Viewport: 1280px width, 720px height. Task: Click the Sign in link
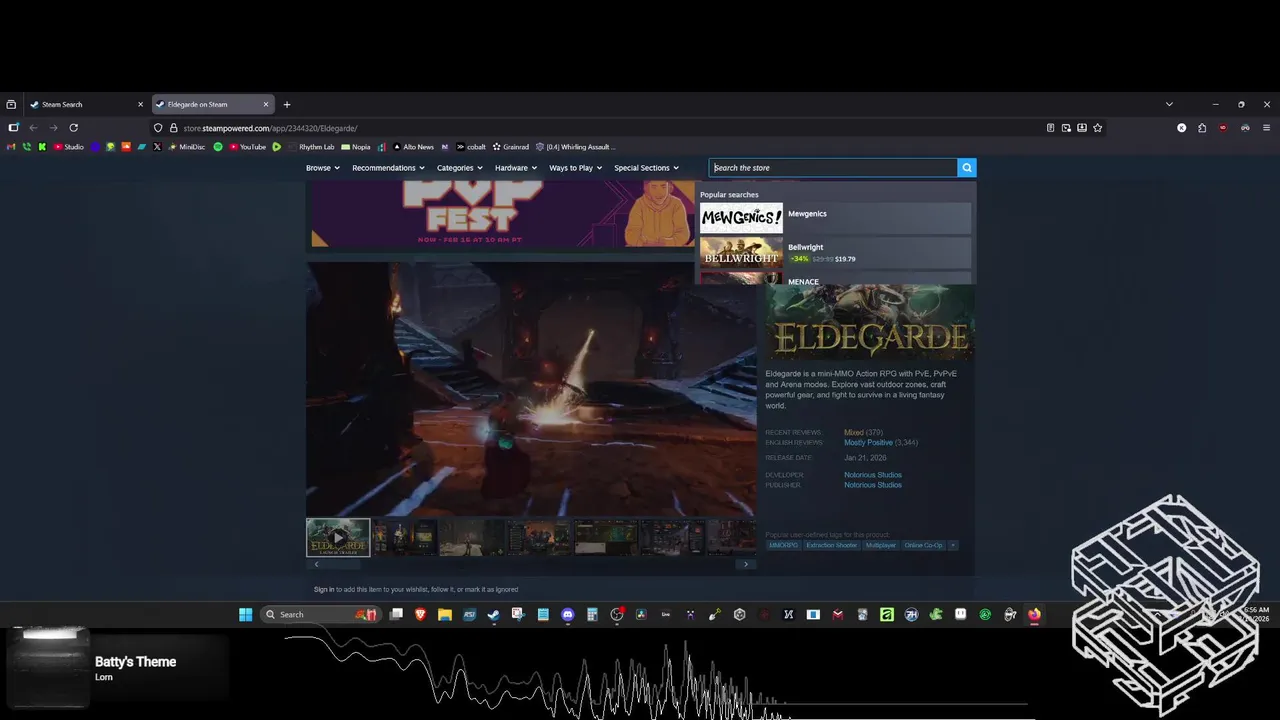tap(324, 589)
